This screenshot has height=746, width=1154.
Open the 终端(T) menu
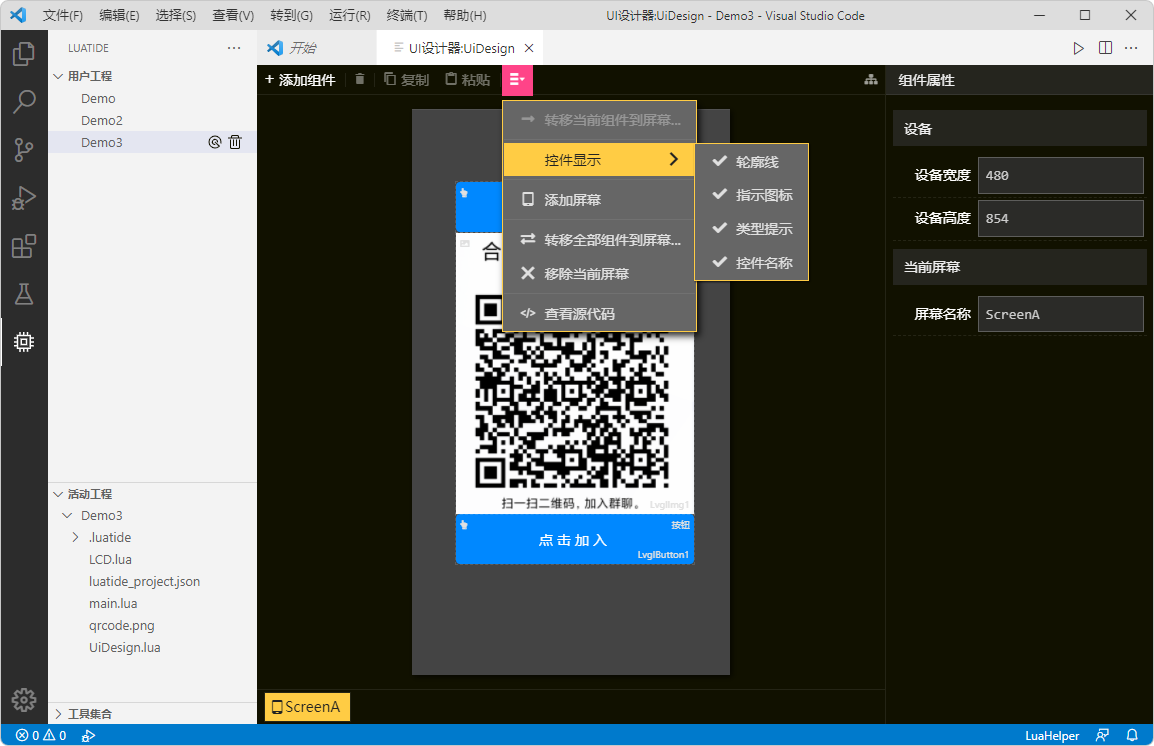tap(406, 15)
